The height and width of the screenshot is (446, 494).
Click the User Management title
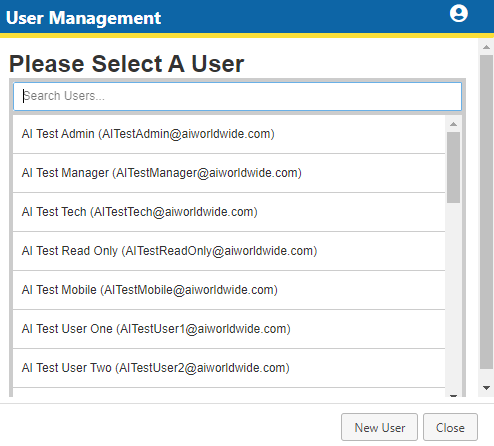(84, 18)
